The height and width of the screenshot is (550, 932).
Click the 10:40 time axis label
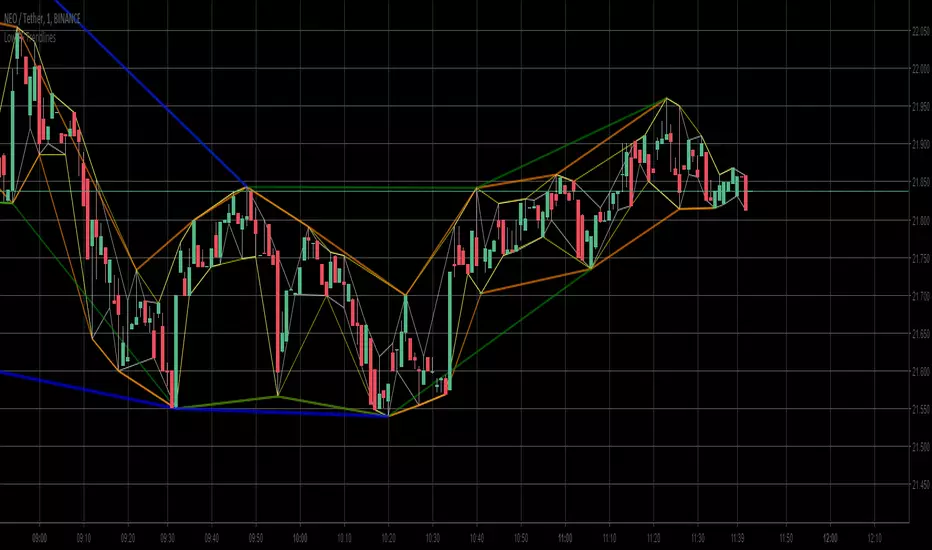[477, 538]
